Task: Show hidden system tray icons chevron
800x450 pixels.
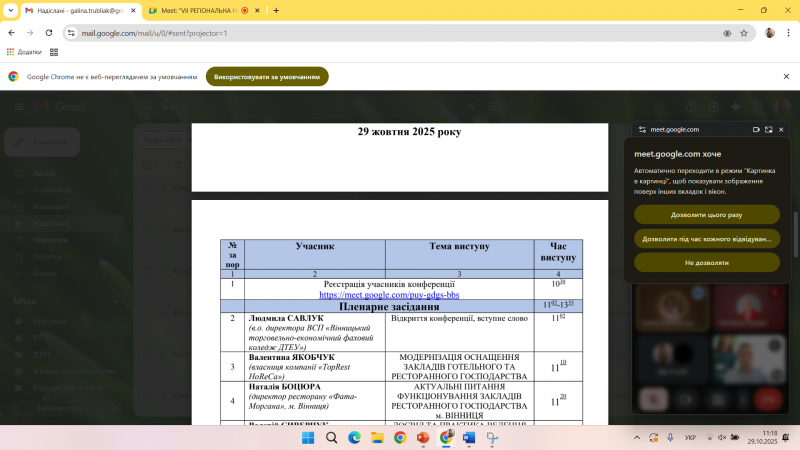Action: [x=638, y=437]
